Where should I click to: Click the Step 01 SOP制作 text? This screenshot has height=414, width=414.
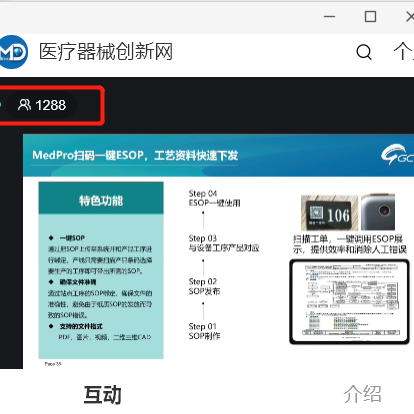(x=204, y=331)
